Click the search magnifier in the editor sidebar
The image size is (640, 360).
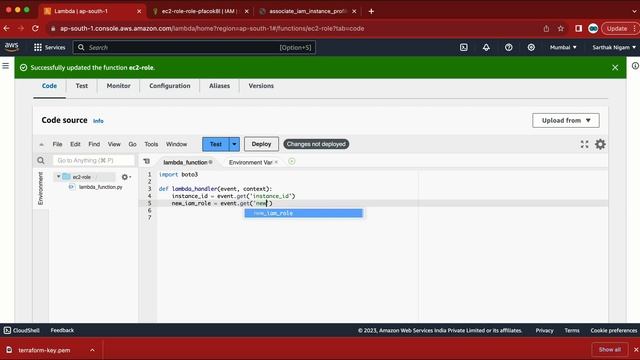[40, 160]
